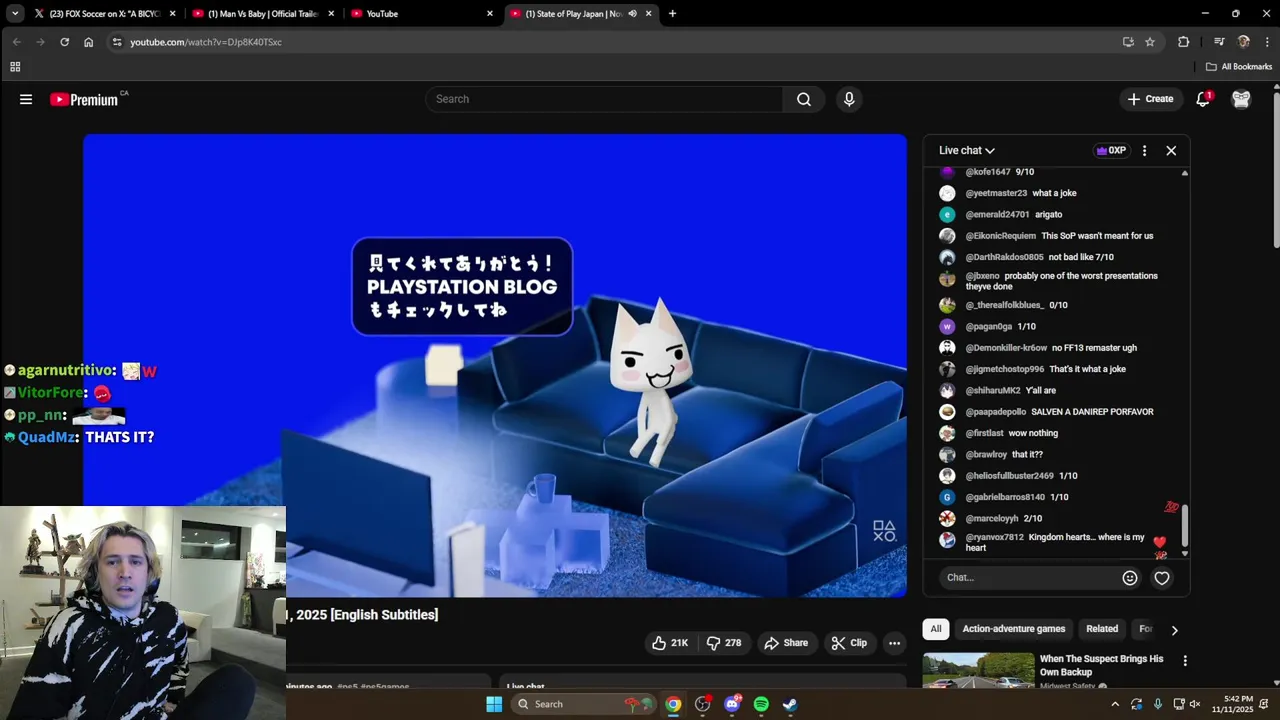Click the search magnifier button
Viewport: 1280px width, 720px height.
click(804, 99)
